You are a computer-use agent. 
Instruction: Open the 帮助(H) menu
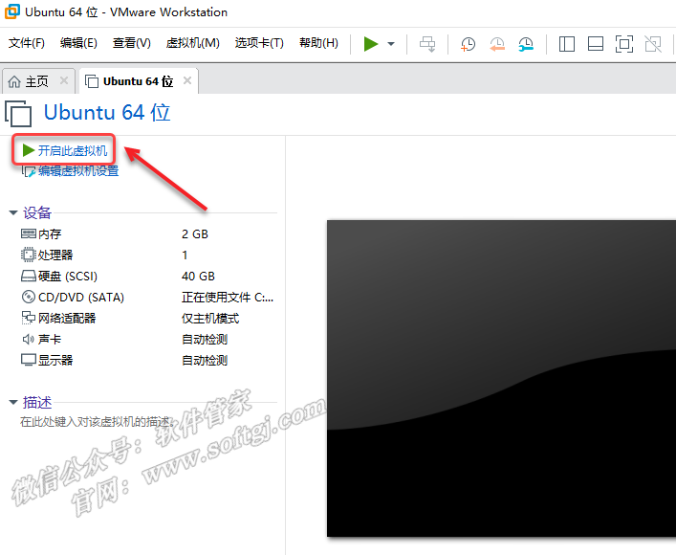319,43
